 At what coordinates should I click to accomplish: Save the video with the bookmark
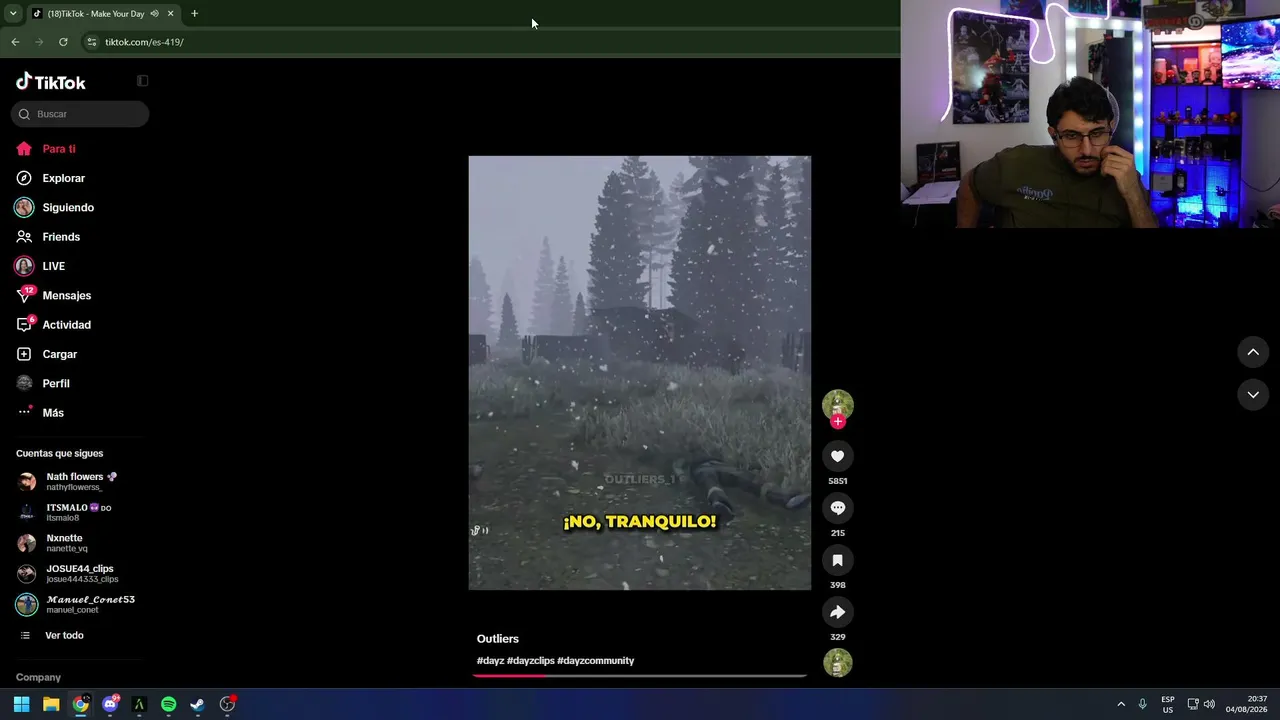tap(838, 560)
